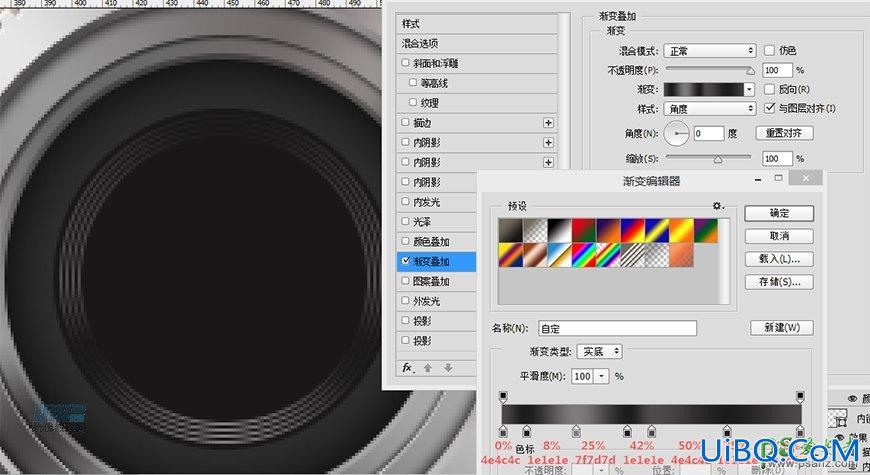Viewport: 870px width, 475px height.
Task: Select the second color stop from the left
Action: click(527, 432)
